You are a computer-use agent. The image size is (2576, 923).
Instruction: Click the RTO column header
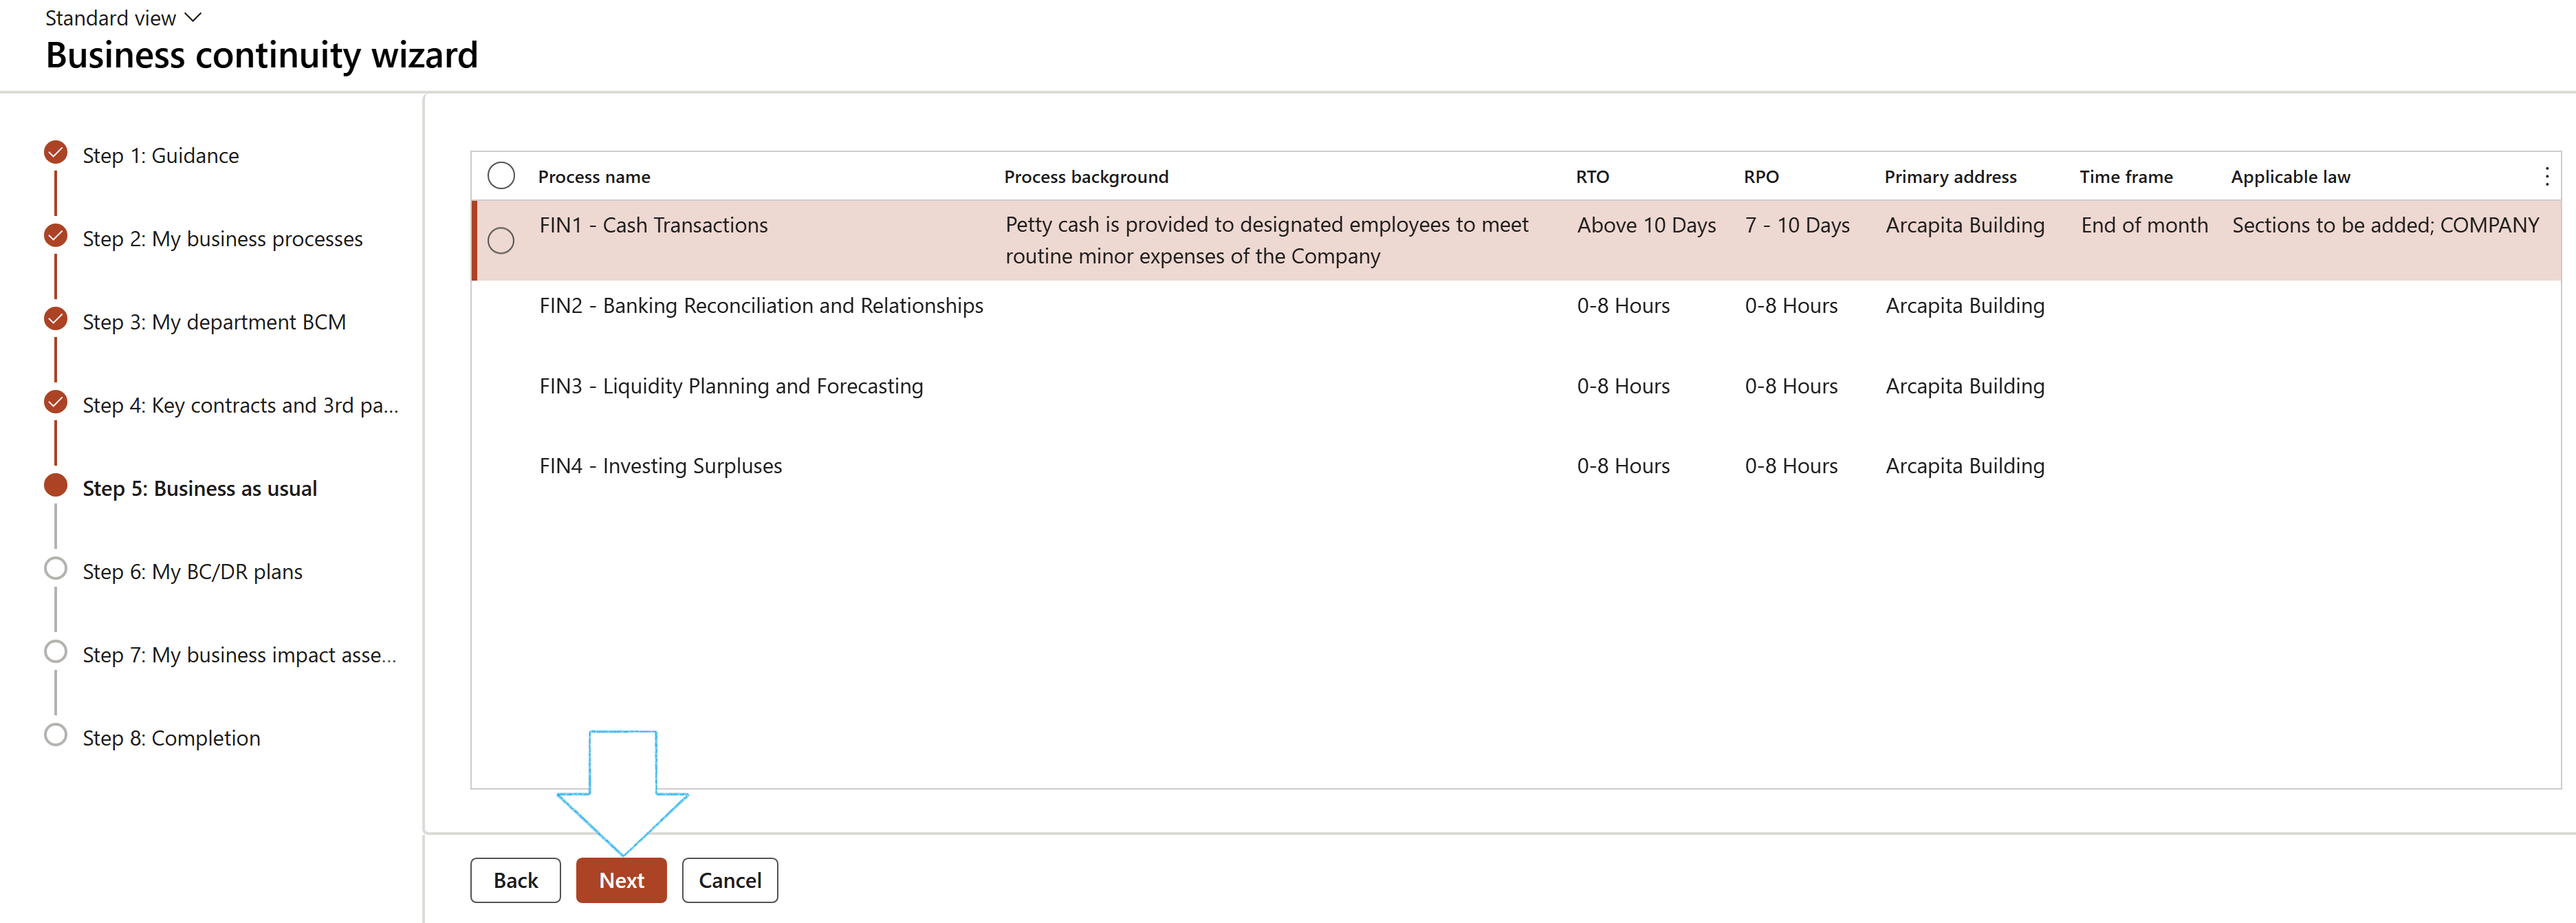tap(1592, 177)
